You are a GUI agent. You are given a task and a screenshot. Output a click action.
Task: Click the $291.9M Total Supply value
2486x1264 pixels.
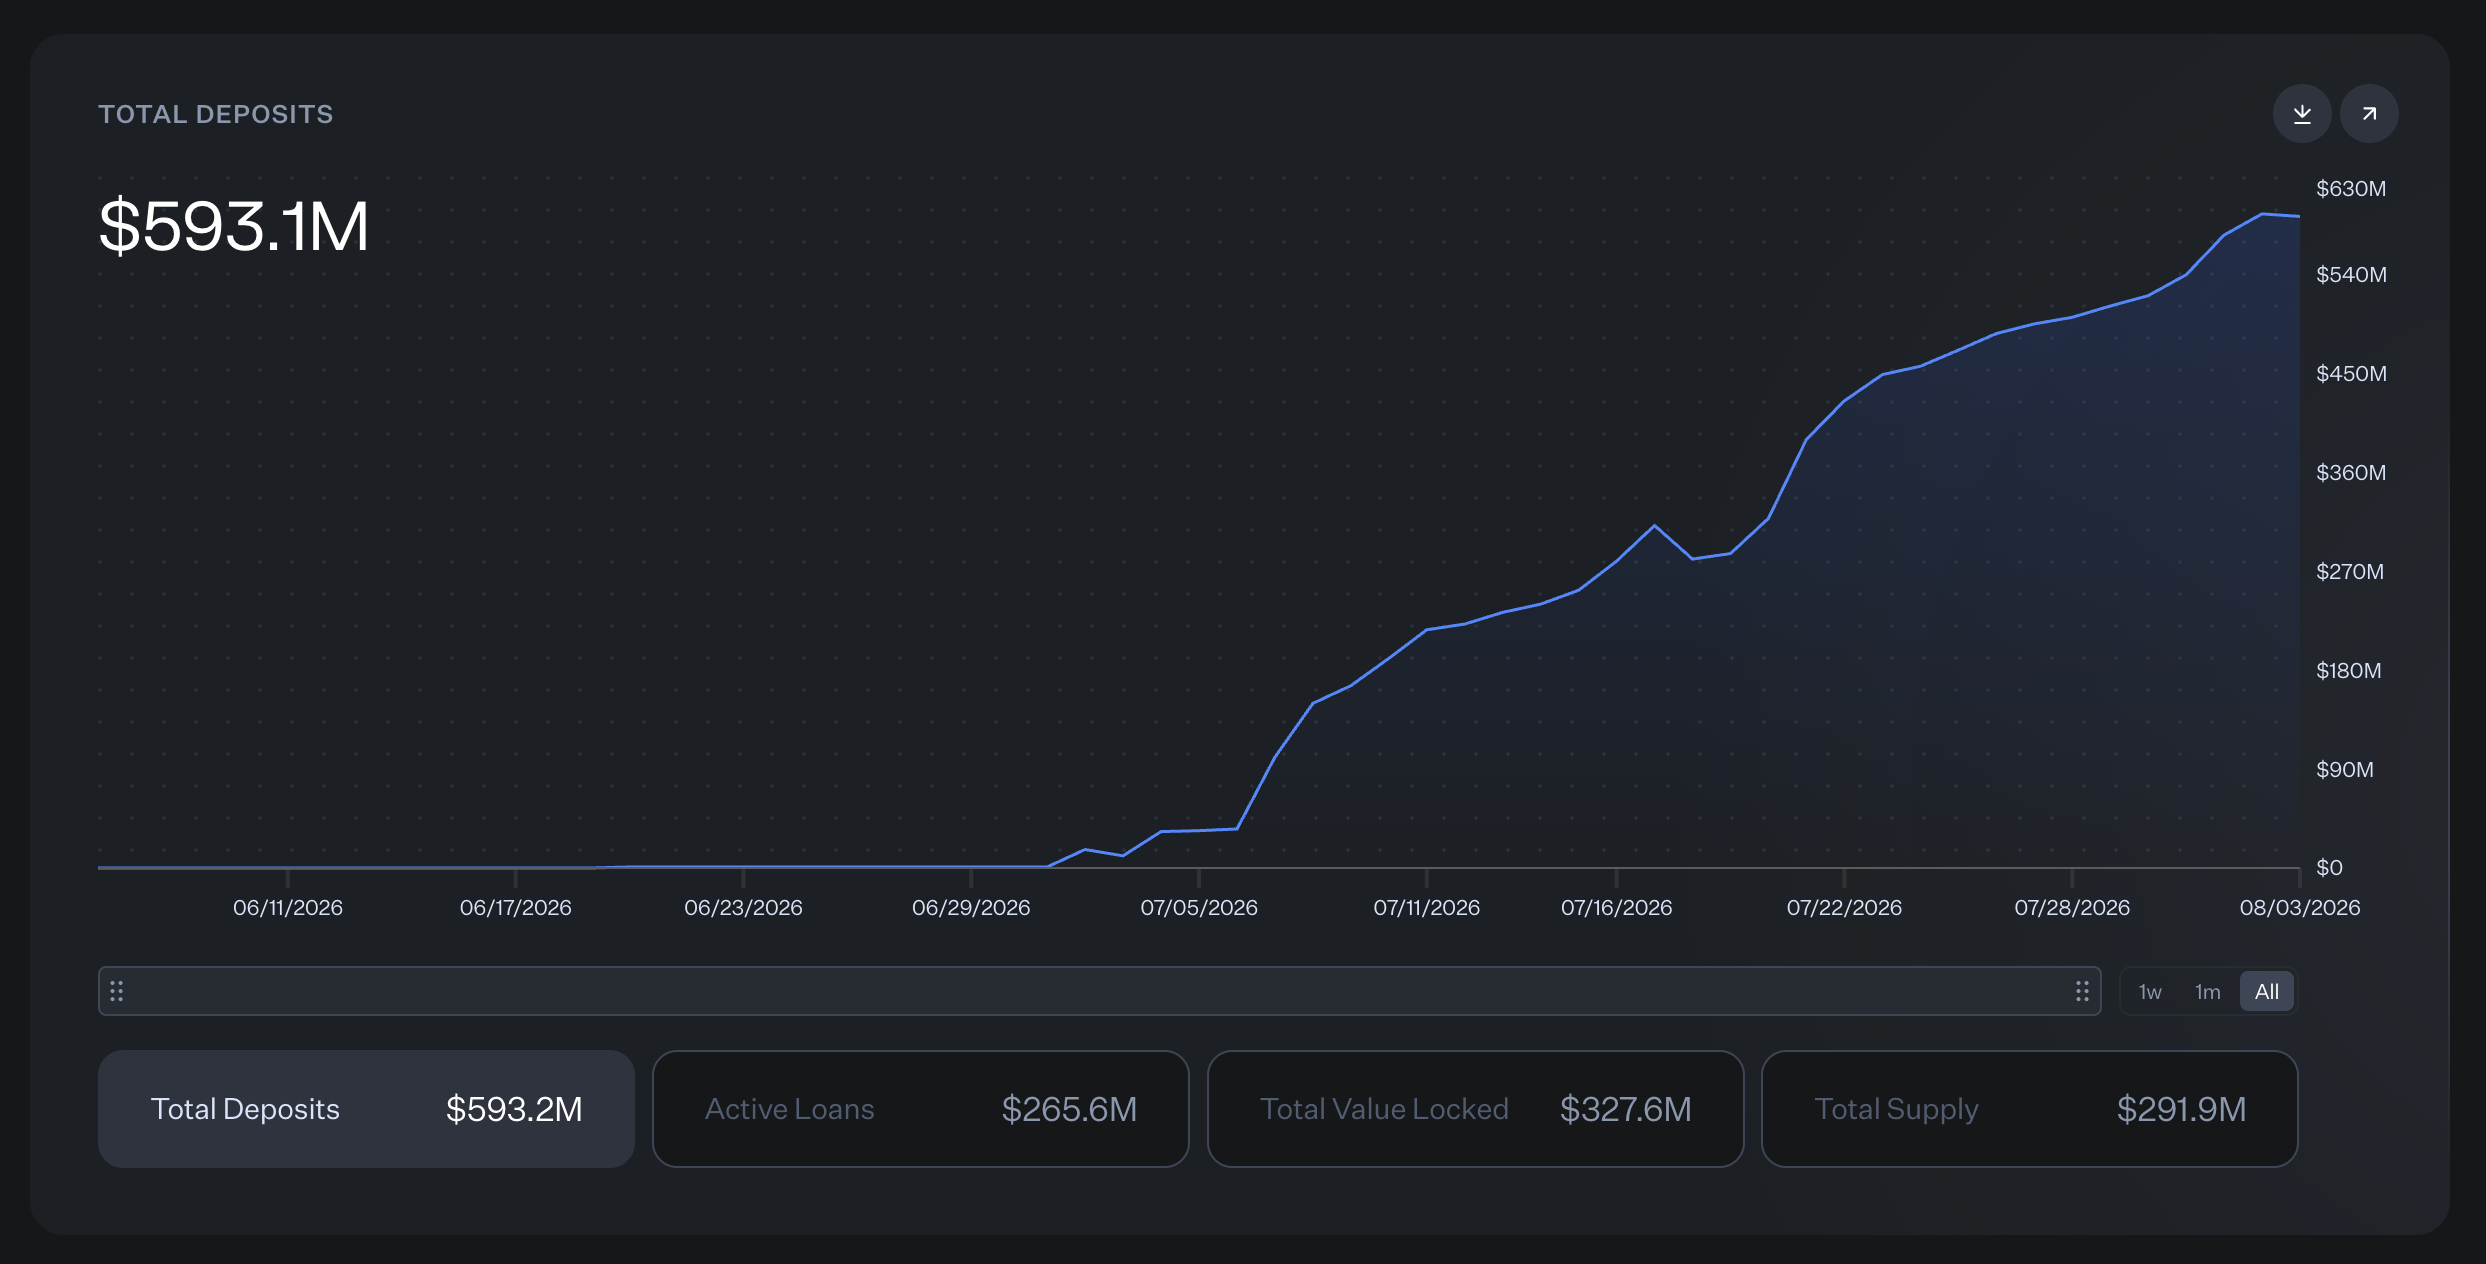coord(2182,1109)
